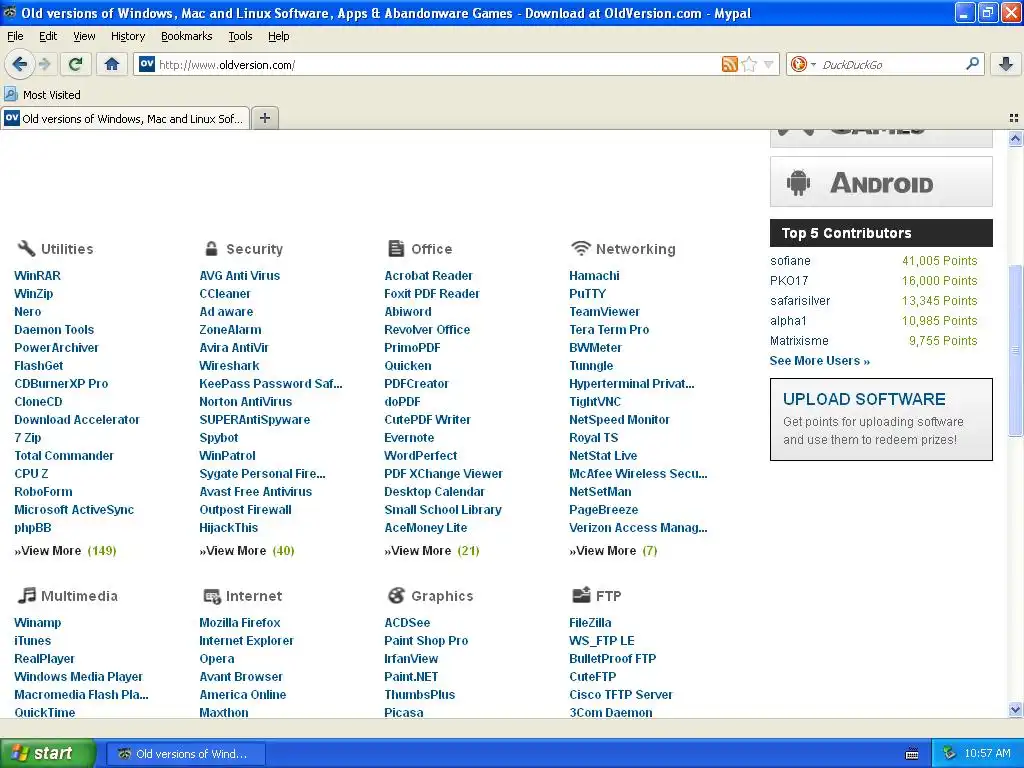This screenshot has height=768, width=1024.
Task: Bookmark this page with the star icon
Action: click(749, 64)
